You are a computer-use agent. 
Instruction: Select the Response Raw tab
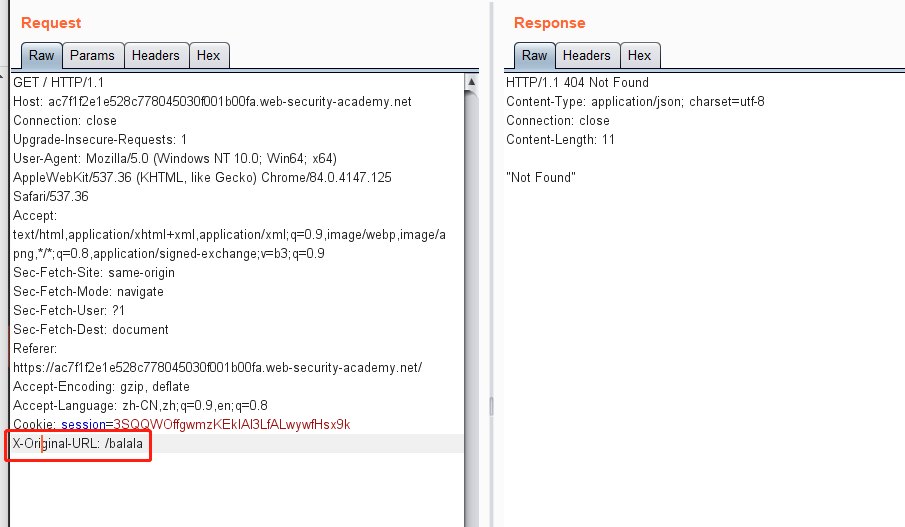pos(534,55)
